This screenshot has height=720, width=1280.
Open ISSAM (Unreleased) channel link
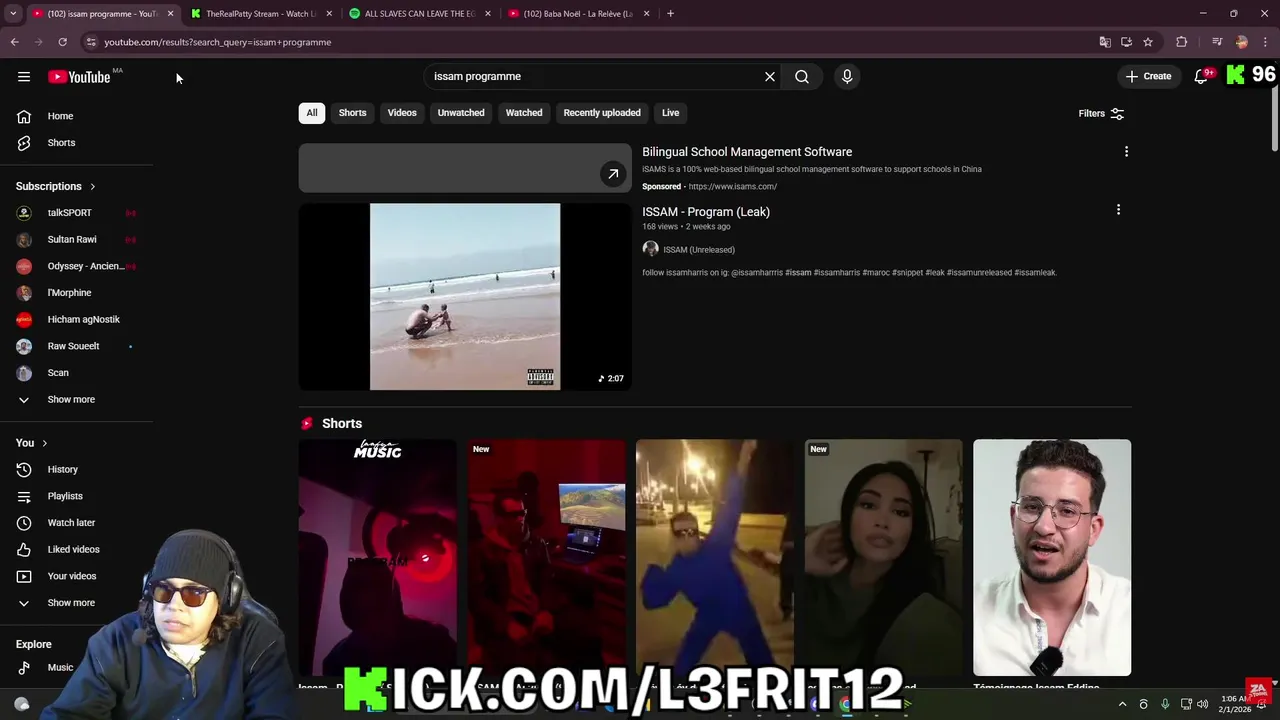coord(699,250)
